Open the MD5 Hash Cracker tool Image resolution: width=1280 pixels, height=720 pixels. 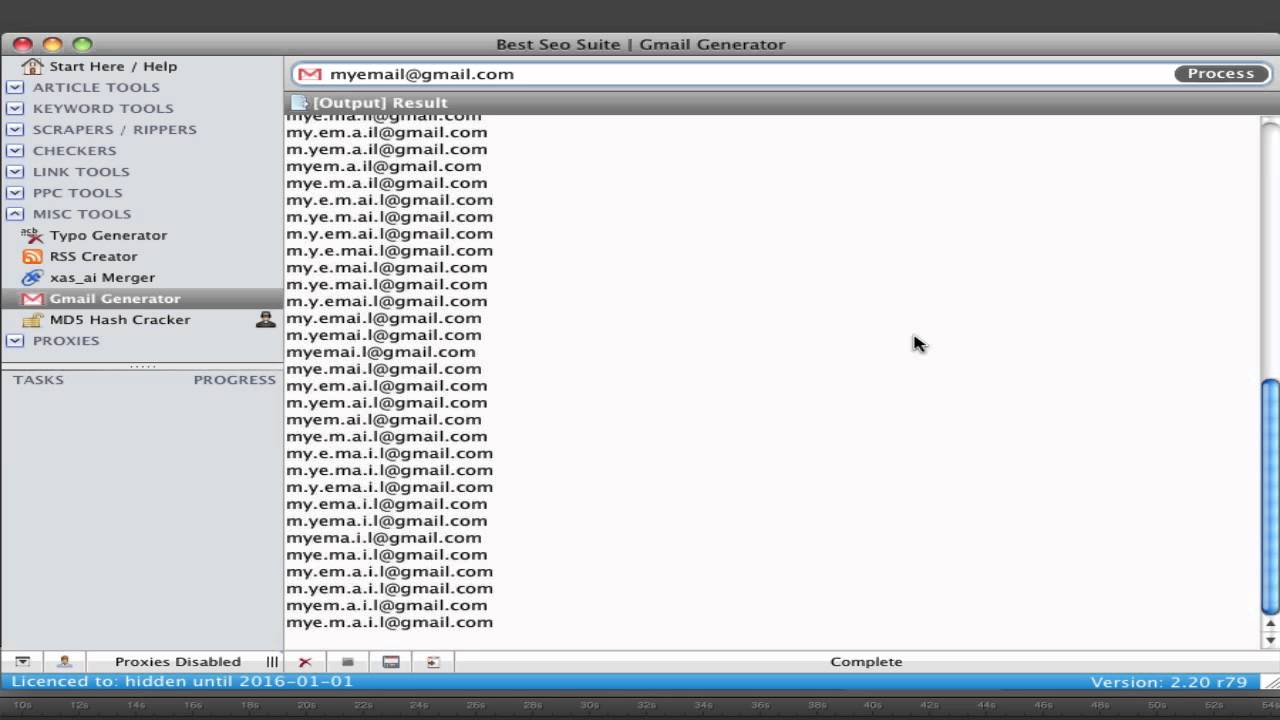coord(119,319)
